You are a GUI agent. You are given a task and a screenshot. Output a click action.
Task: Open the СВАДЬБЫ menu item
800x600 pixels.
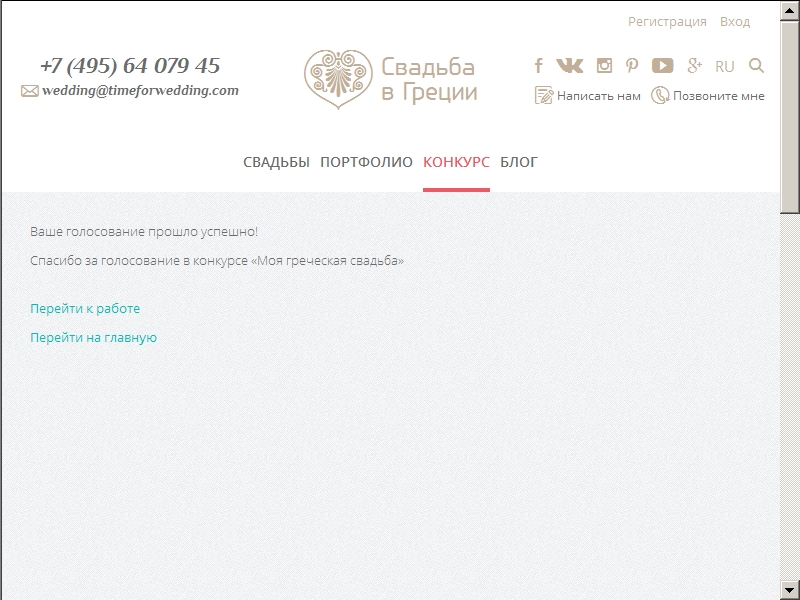[276, 162]
